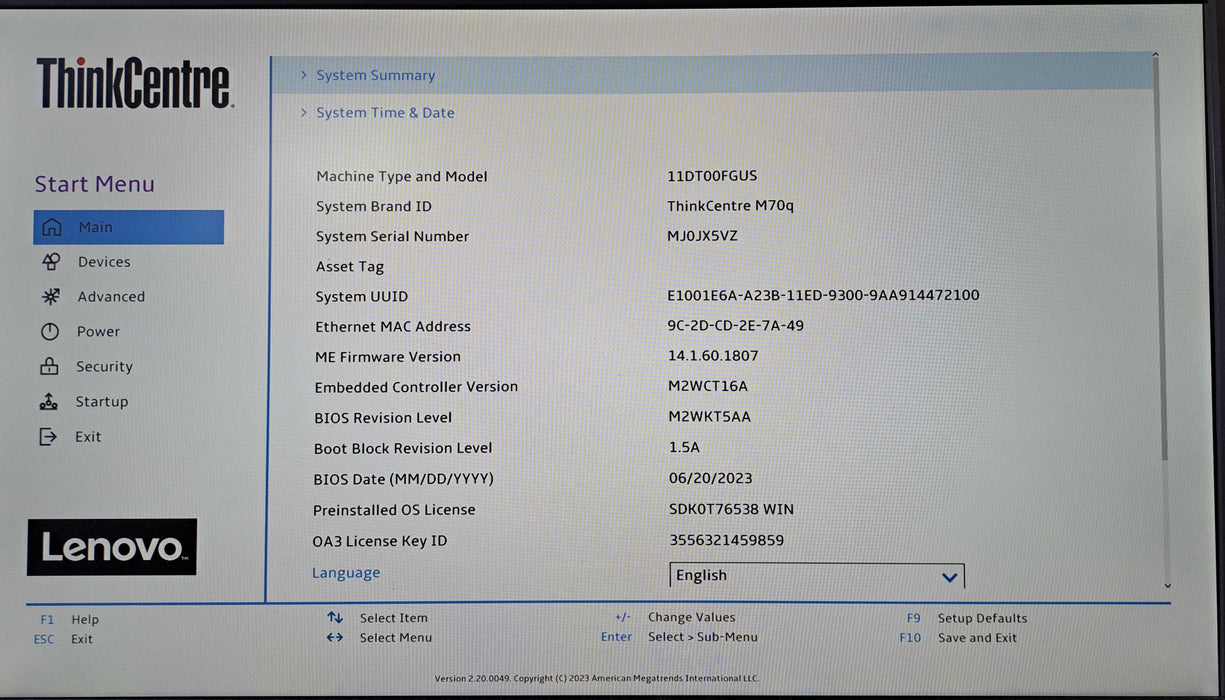
Task: Click ESC Exit hint
Action: (63, 639)
